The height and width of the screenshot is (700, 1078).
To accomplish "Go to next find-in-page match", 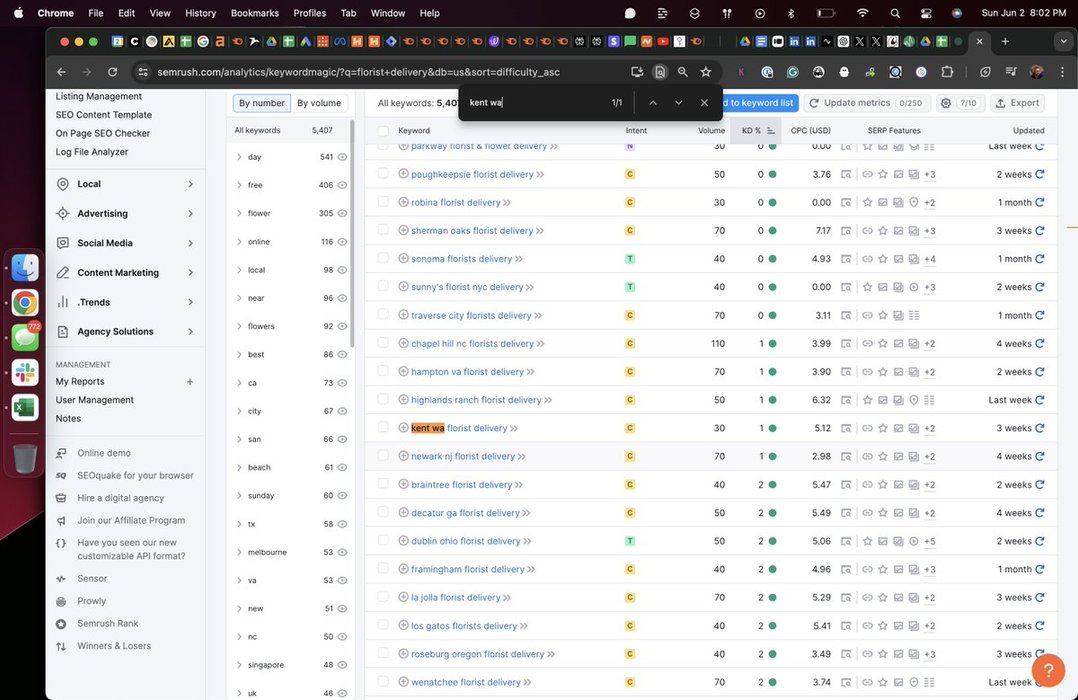I will 679,102.
